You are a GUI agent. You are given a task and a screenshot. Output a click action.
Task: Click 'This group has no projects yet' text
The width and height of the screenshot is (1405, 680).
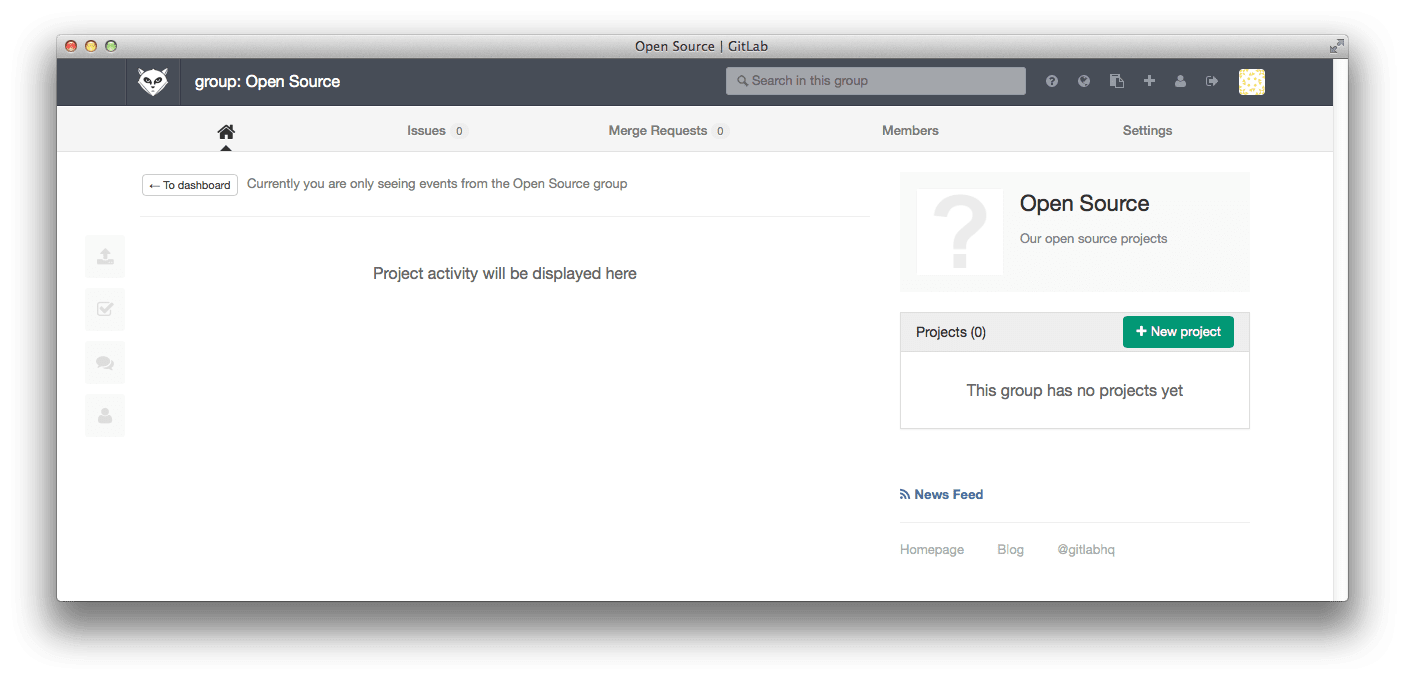(1074, 391)
